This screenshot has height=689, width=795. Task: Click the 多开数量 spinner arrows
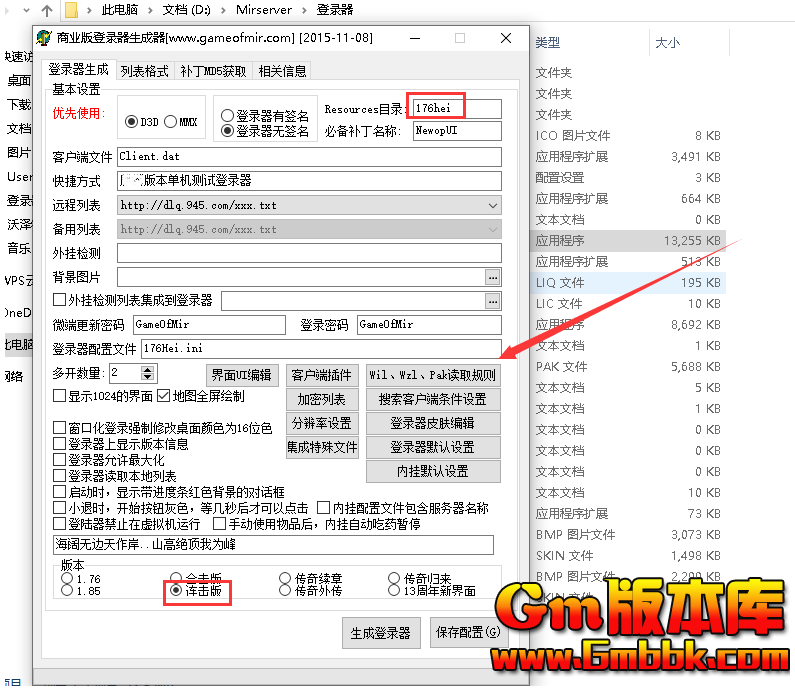click(148, 373)
